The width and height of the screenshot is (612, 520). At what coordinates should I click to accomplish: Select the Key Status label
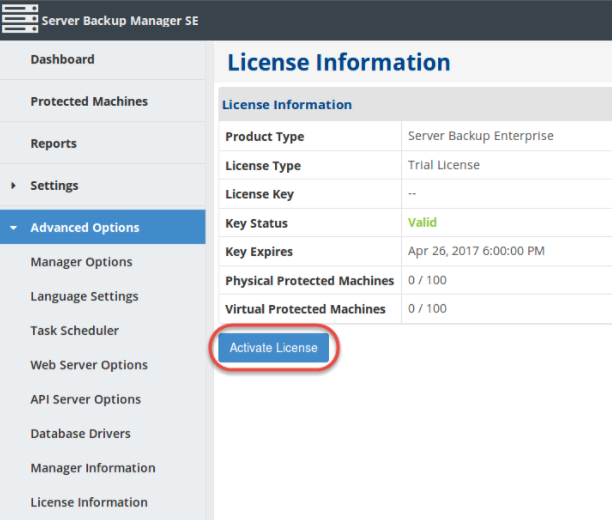(256, 223)
